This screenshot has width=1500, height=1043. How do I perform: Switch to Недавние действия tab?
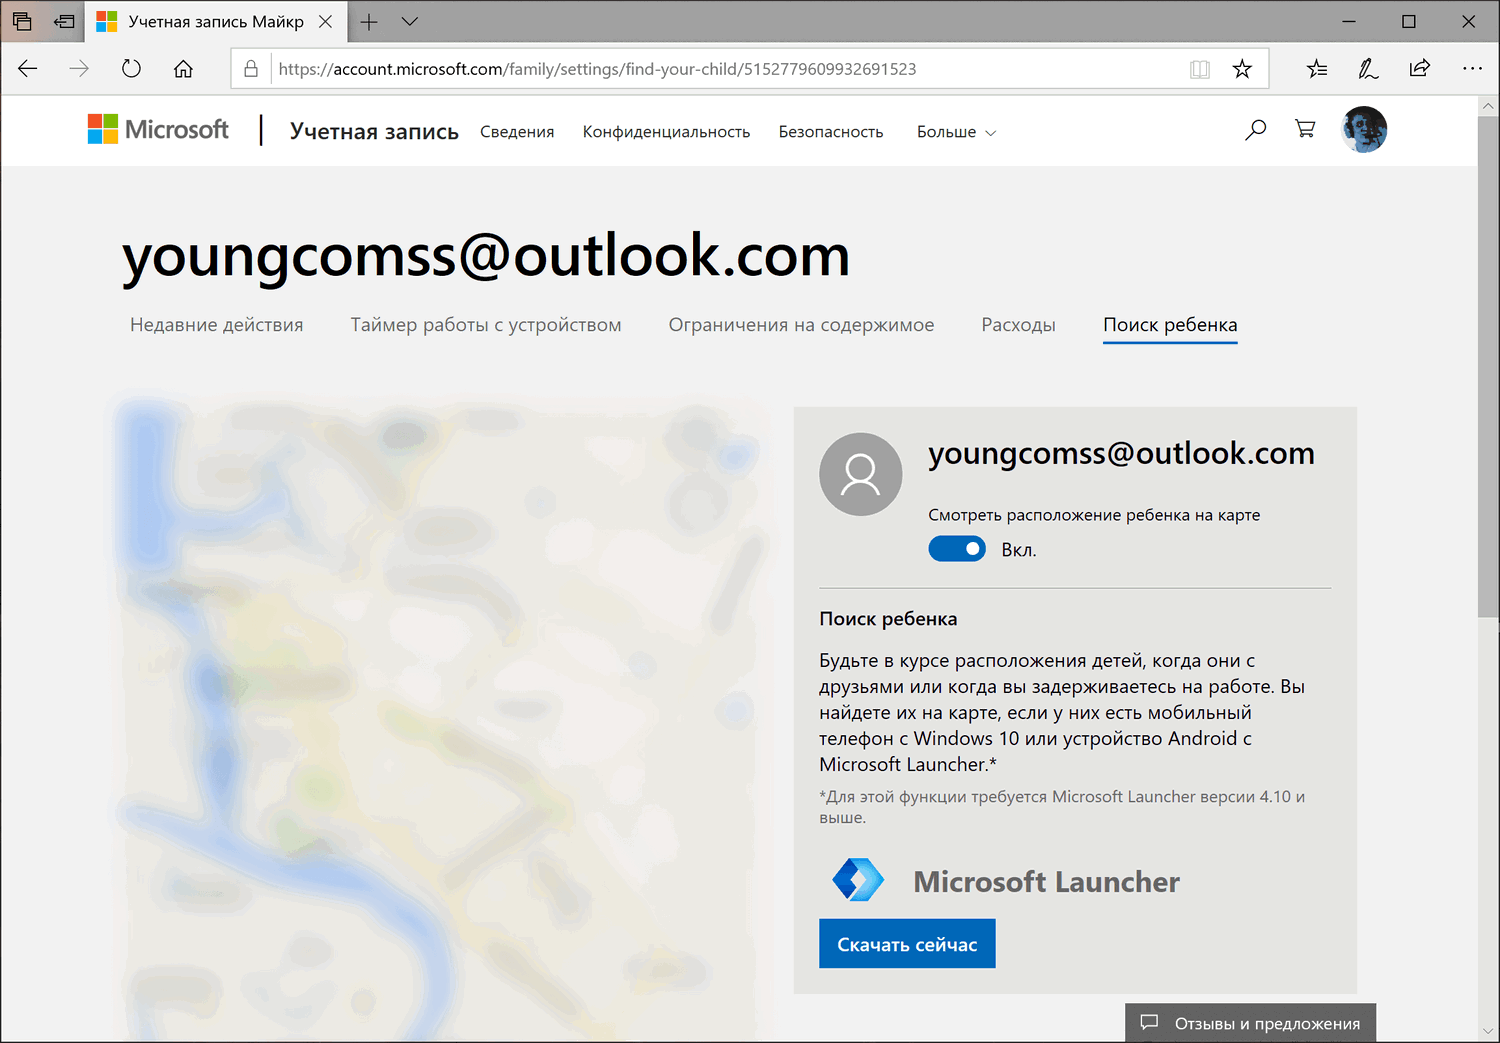tap(216, 325)
